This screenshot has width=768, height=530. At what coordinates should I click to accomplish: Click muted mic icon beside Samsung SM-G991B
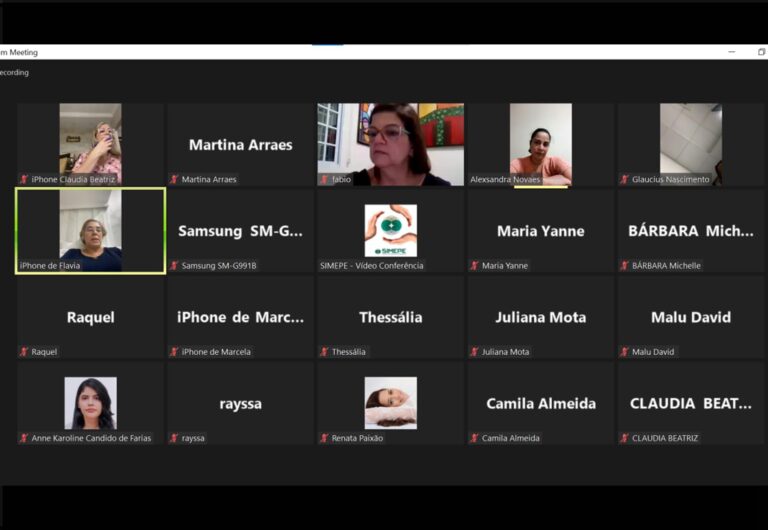(x=174, y=266)
